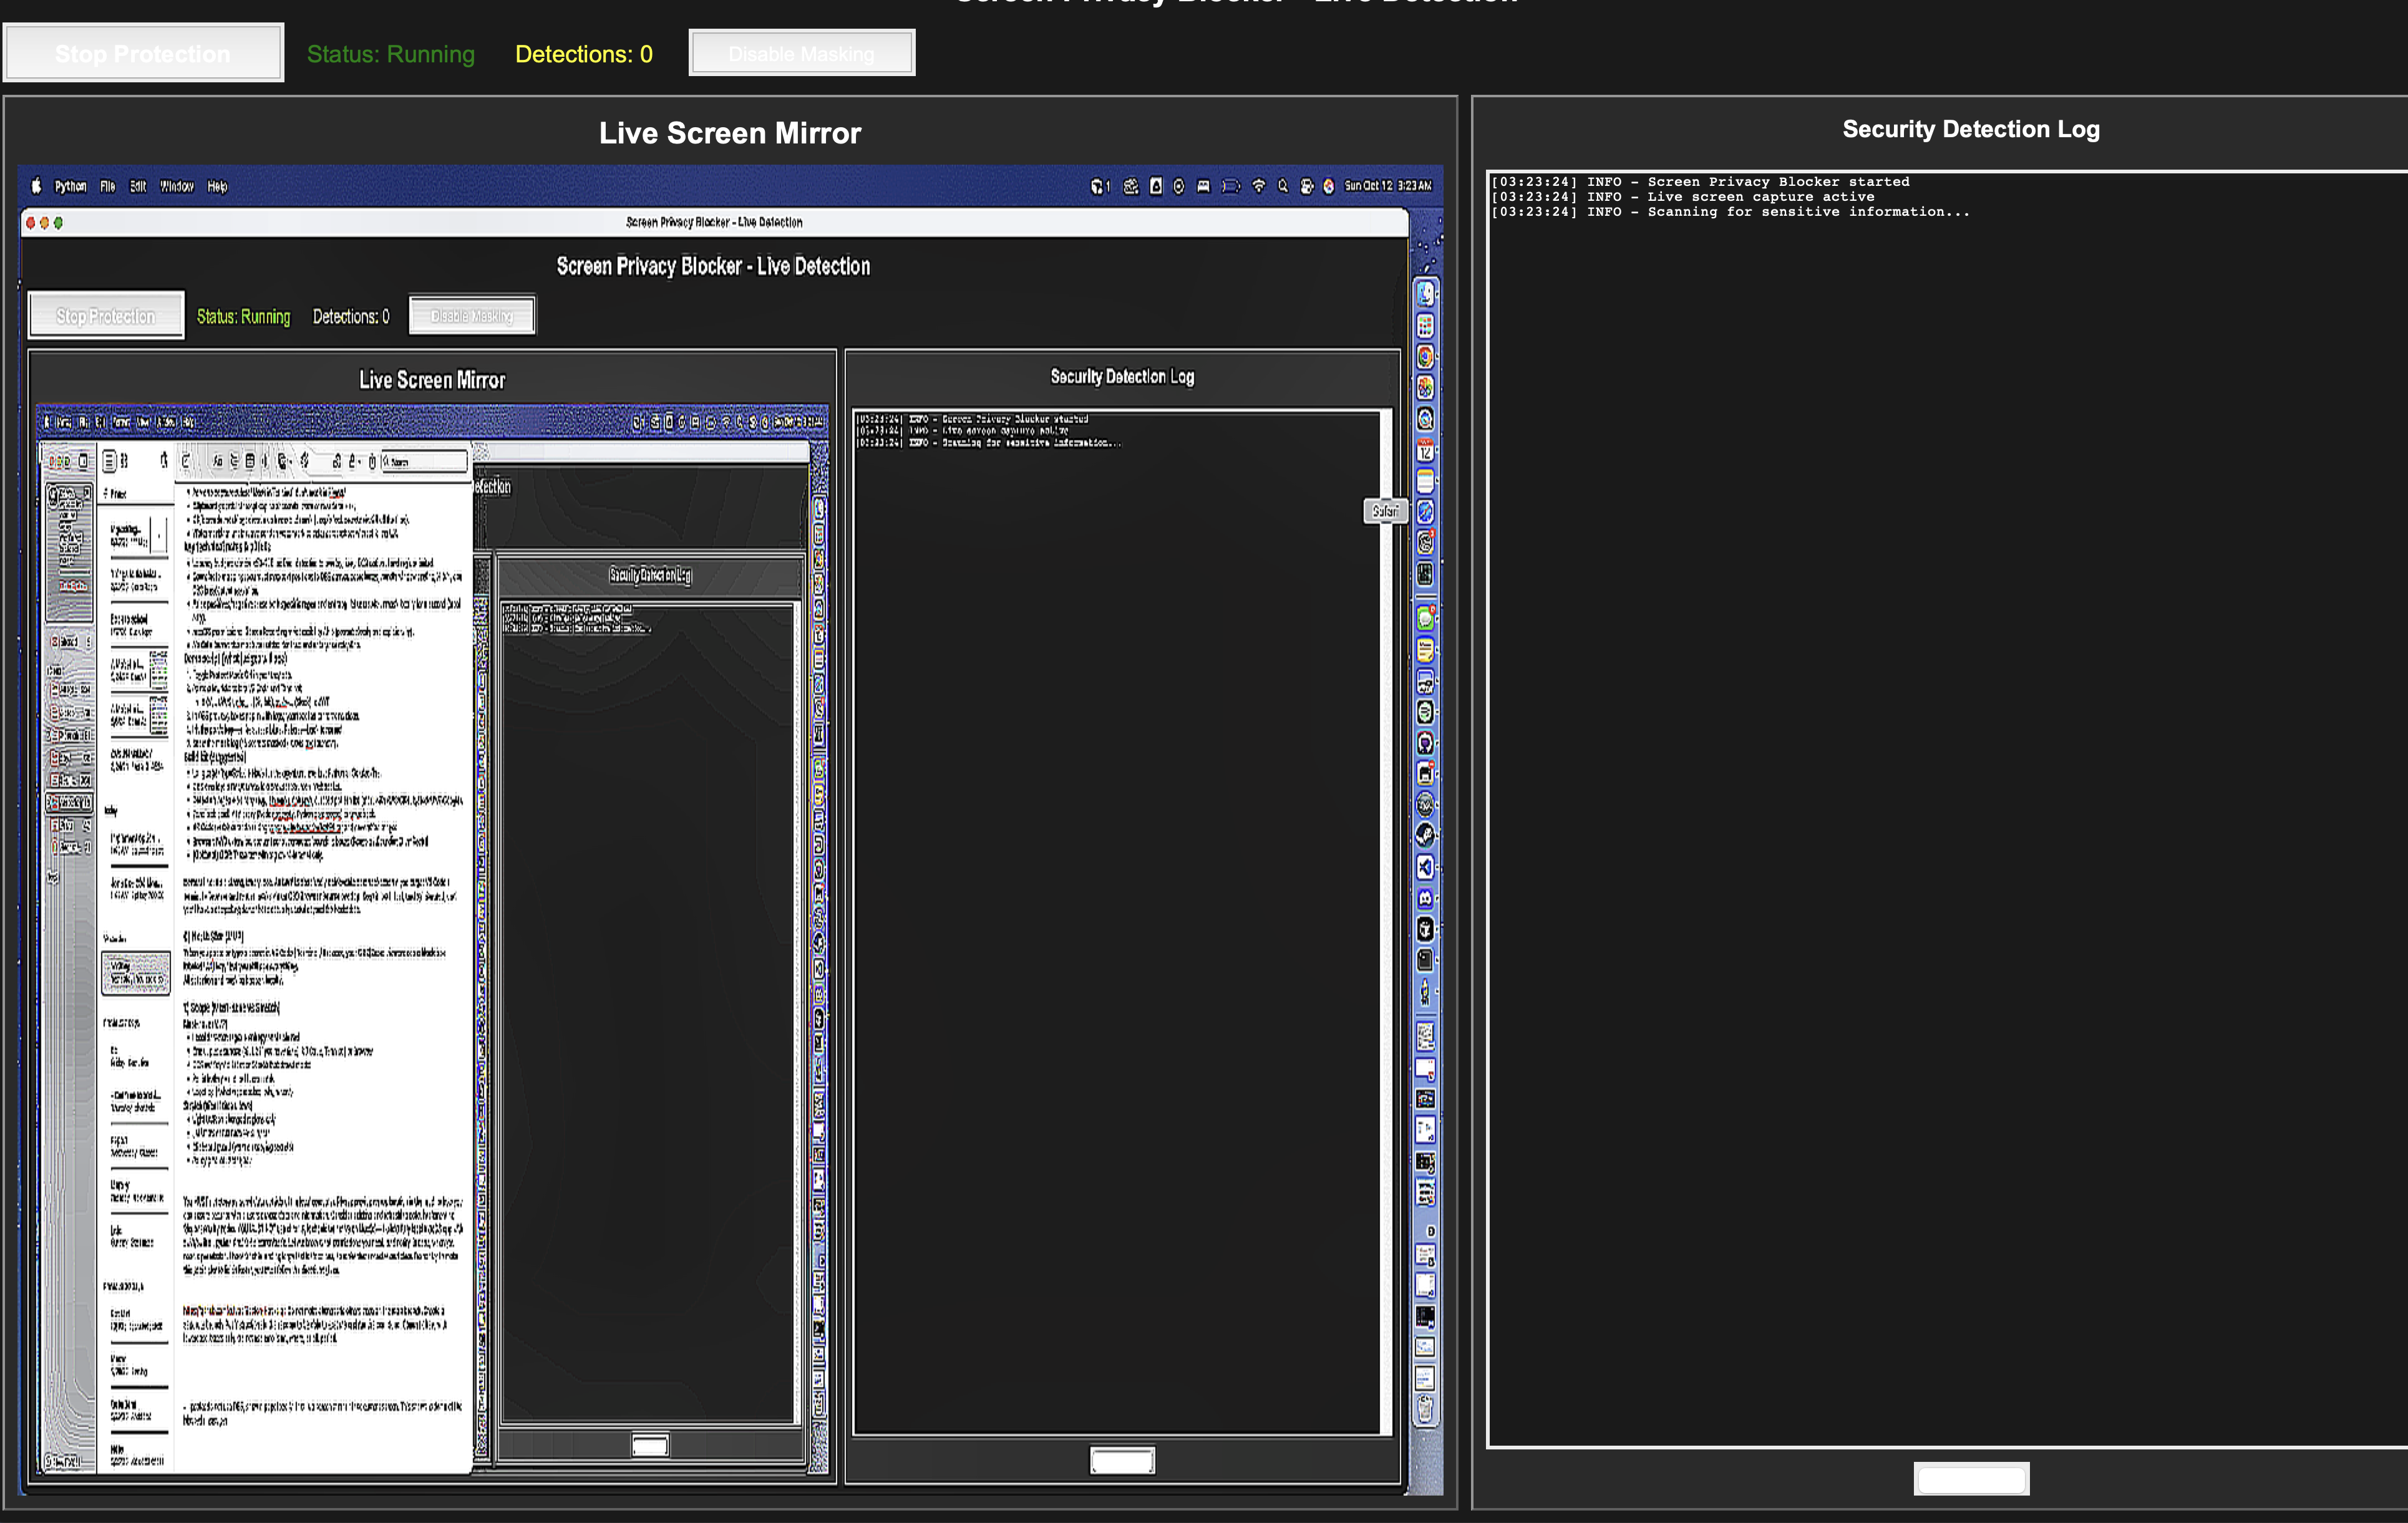Open Spotify from the mirrored dock
Image resolution: width=2408 pixels, height=1523 pixels.
click(1425, 712)
